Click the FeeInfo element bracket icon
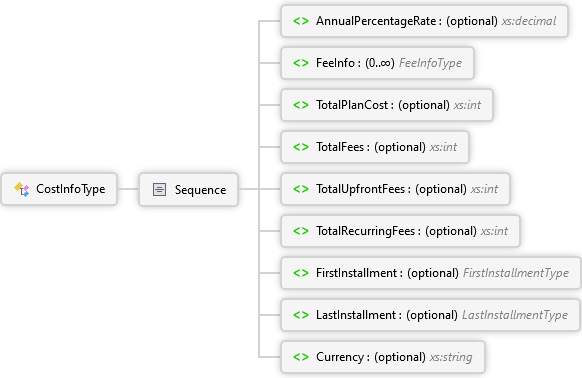The width and height of the screenshot is (582, 378). (x=301, y=63)
